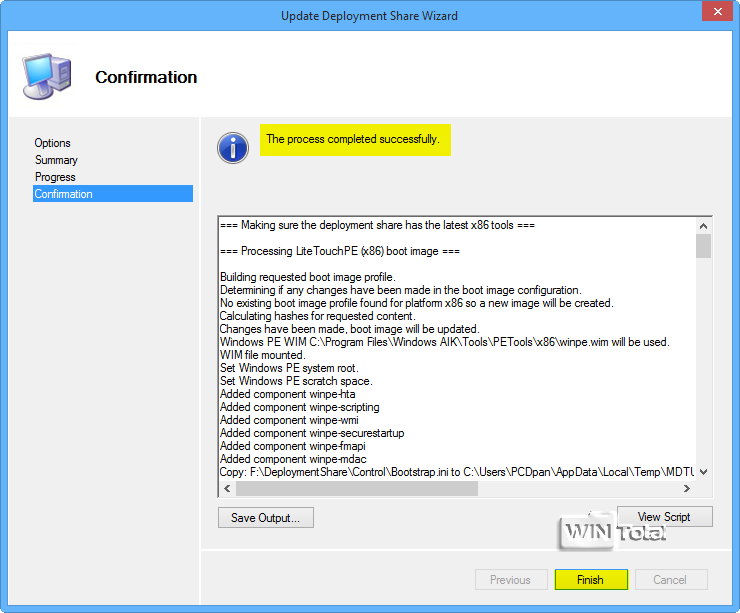
Task: Click 'Changes have been made, boot image' line
Action: pos(350,329)
